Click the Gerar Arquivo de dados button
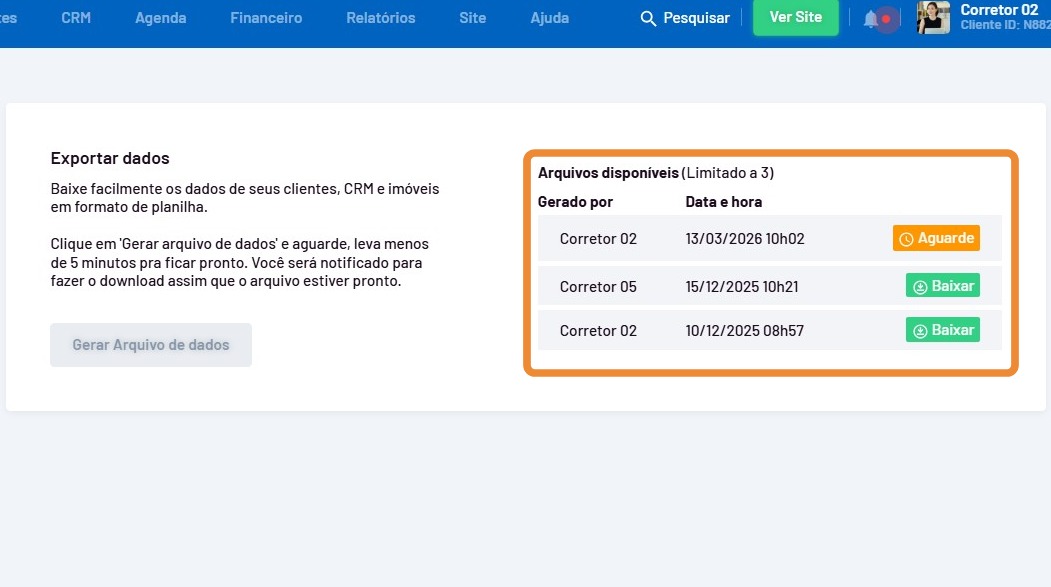This screenshot has width=1051, height=587. [x=151, y=345]
